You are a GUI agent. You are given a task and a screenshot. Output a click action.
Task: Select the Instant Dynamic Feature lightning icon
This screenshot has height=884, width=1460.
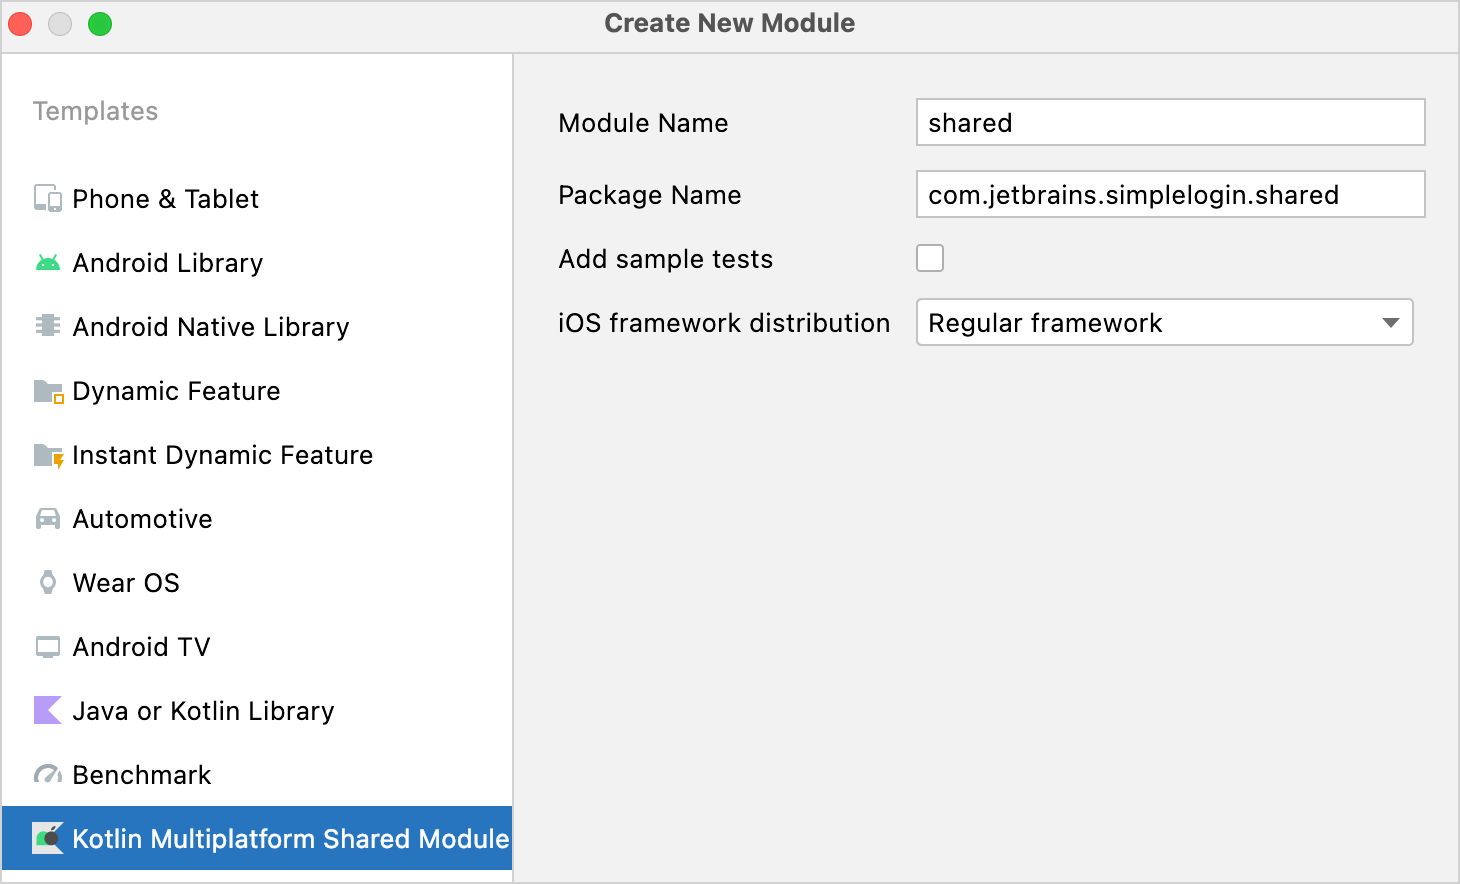[x=46, y=454]
